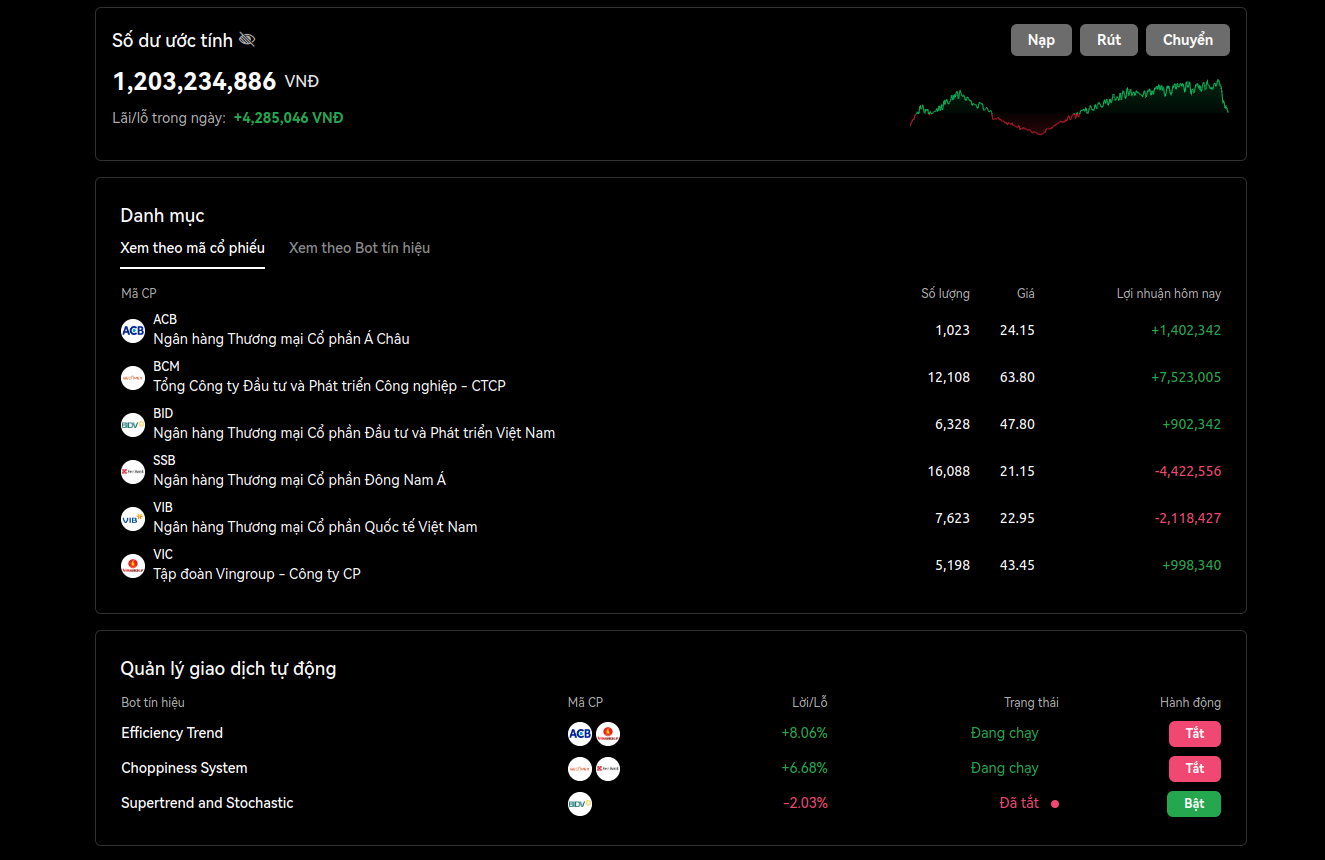The width and height of the screenshot is (1325, 860).
Task: Click Giá column header
Action: click(x=1026, y=294)
